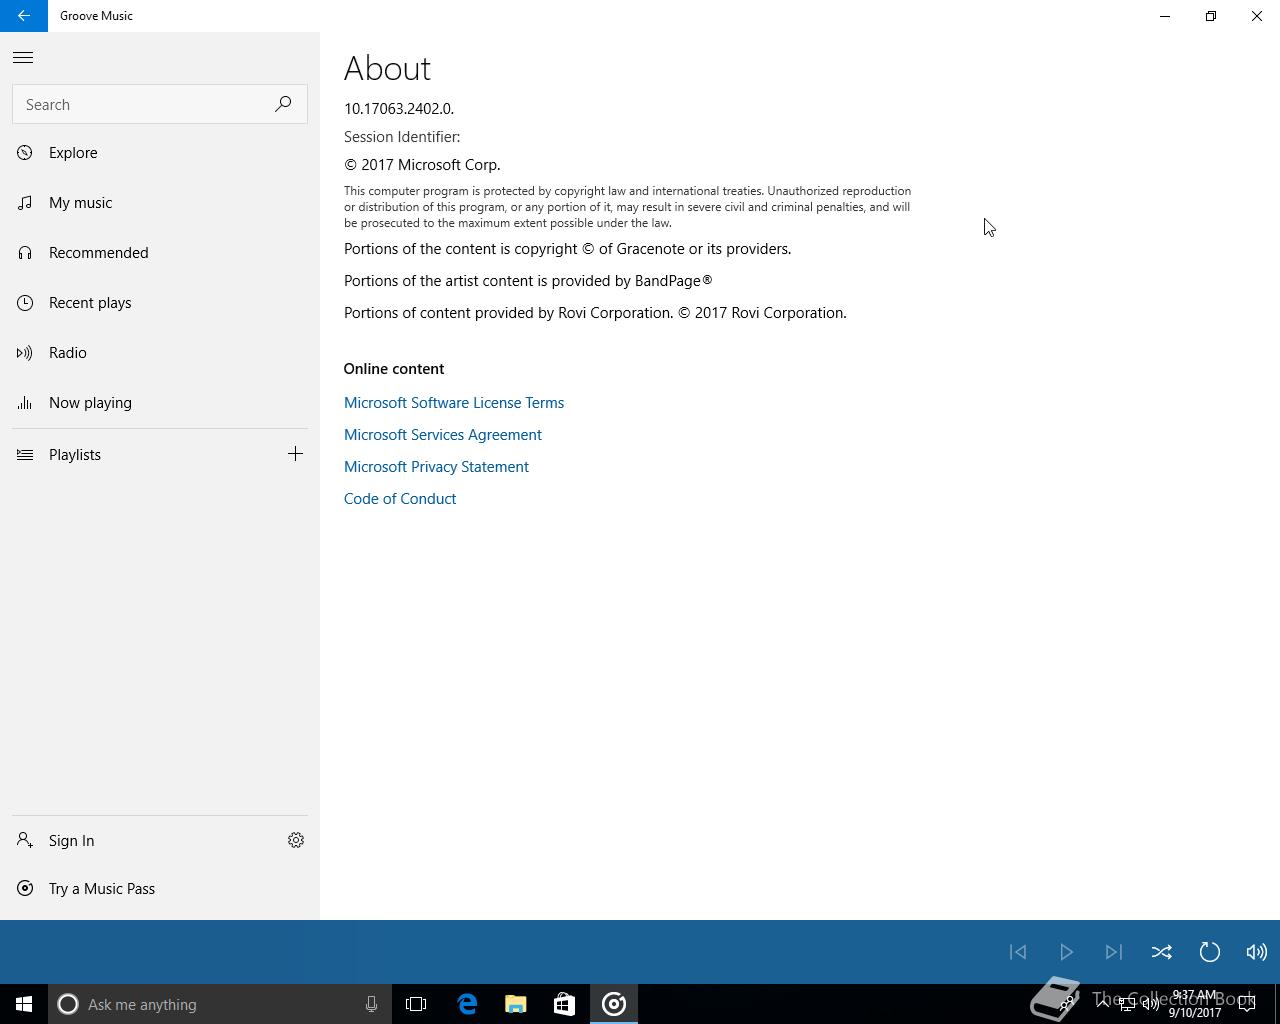The width and height of the screenshot is (1280, 1024).
Task: Click the © 2017 Microsoft Corp. text
Action: [422, 165]
